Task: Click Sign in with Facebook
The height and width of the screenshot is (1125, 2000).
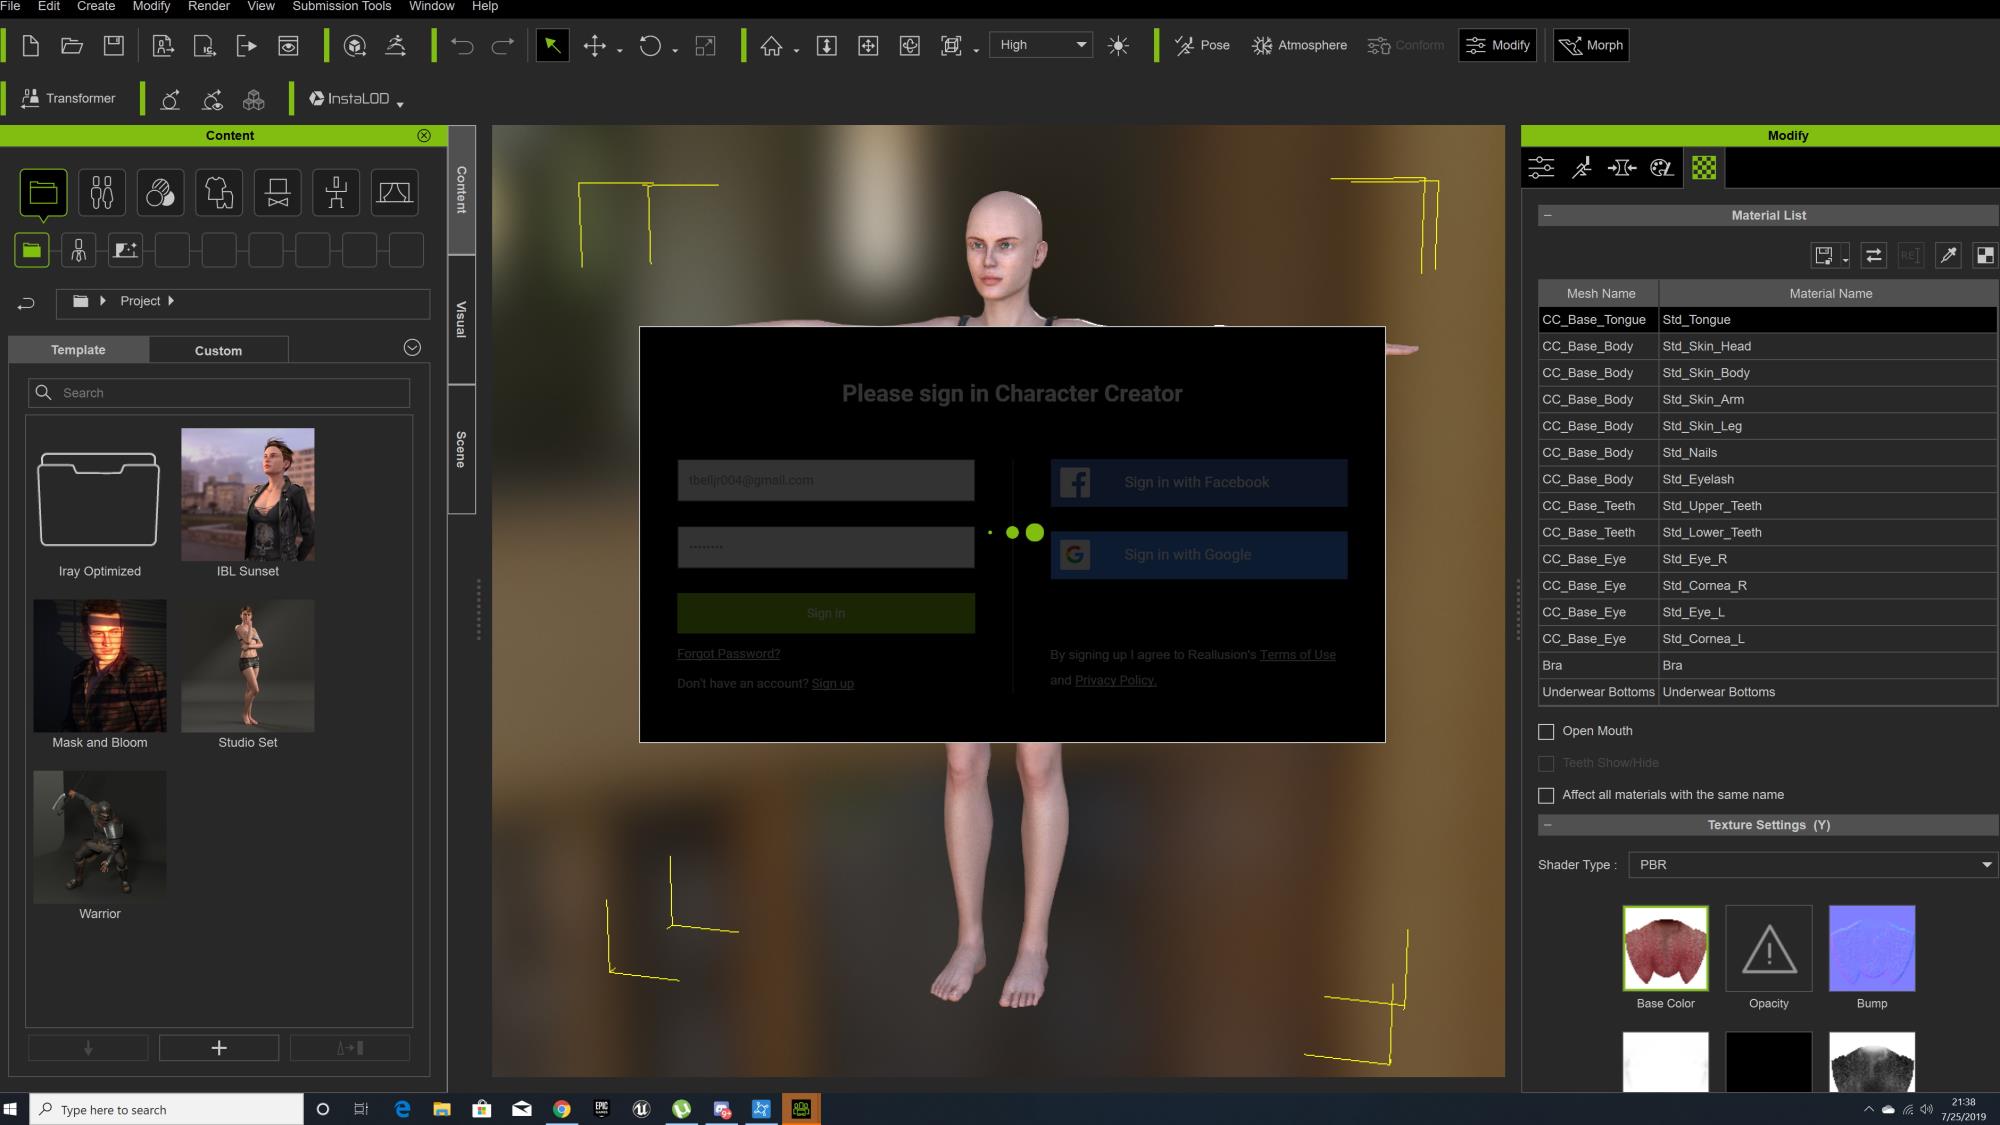Action: (1198, 483)
